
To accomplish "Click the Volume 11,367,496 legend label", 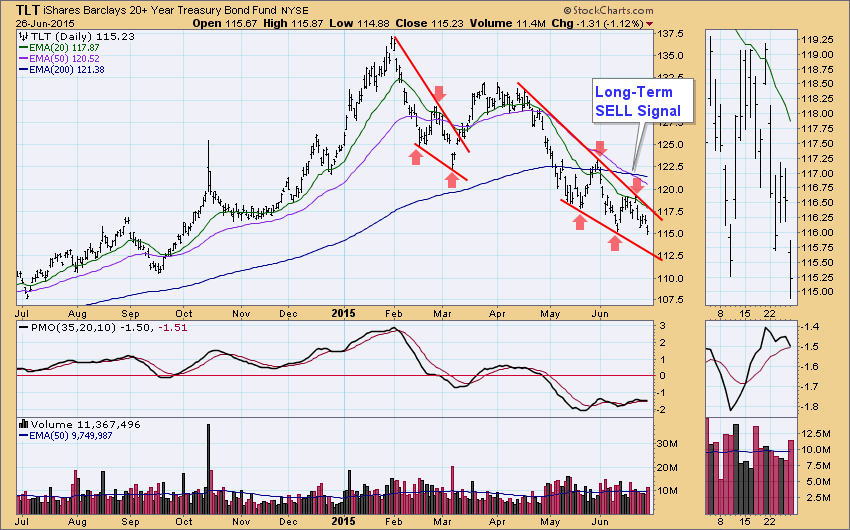I will click(86, 424).
